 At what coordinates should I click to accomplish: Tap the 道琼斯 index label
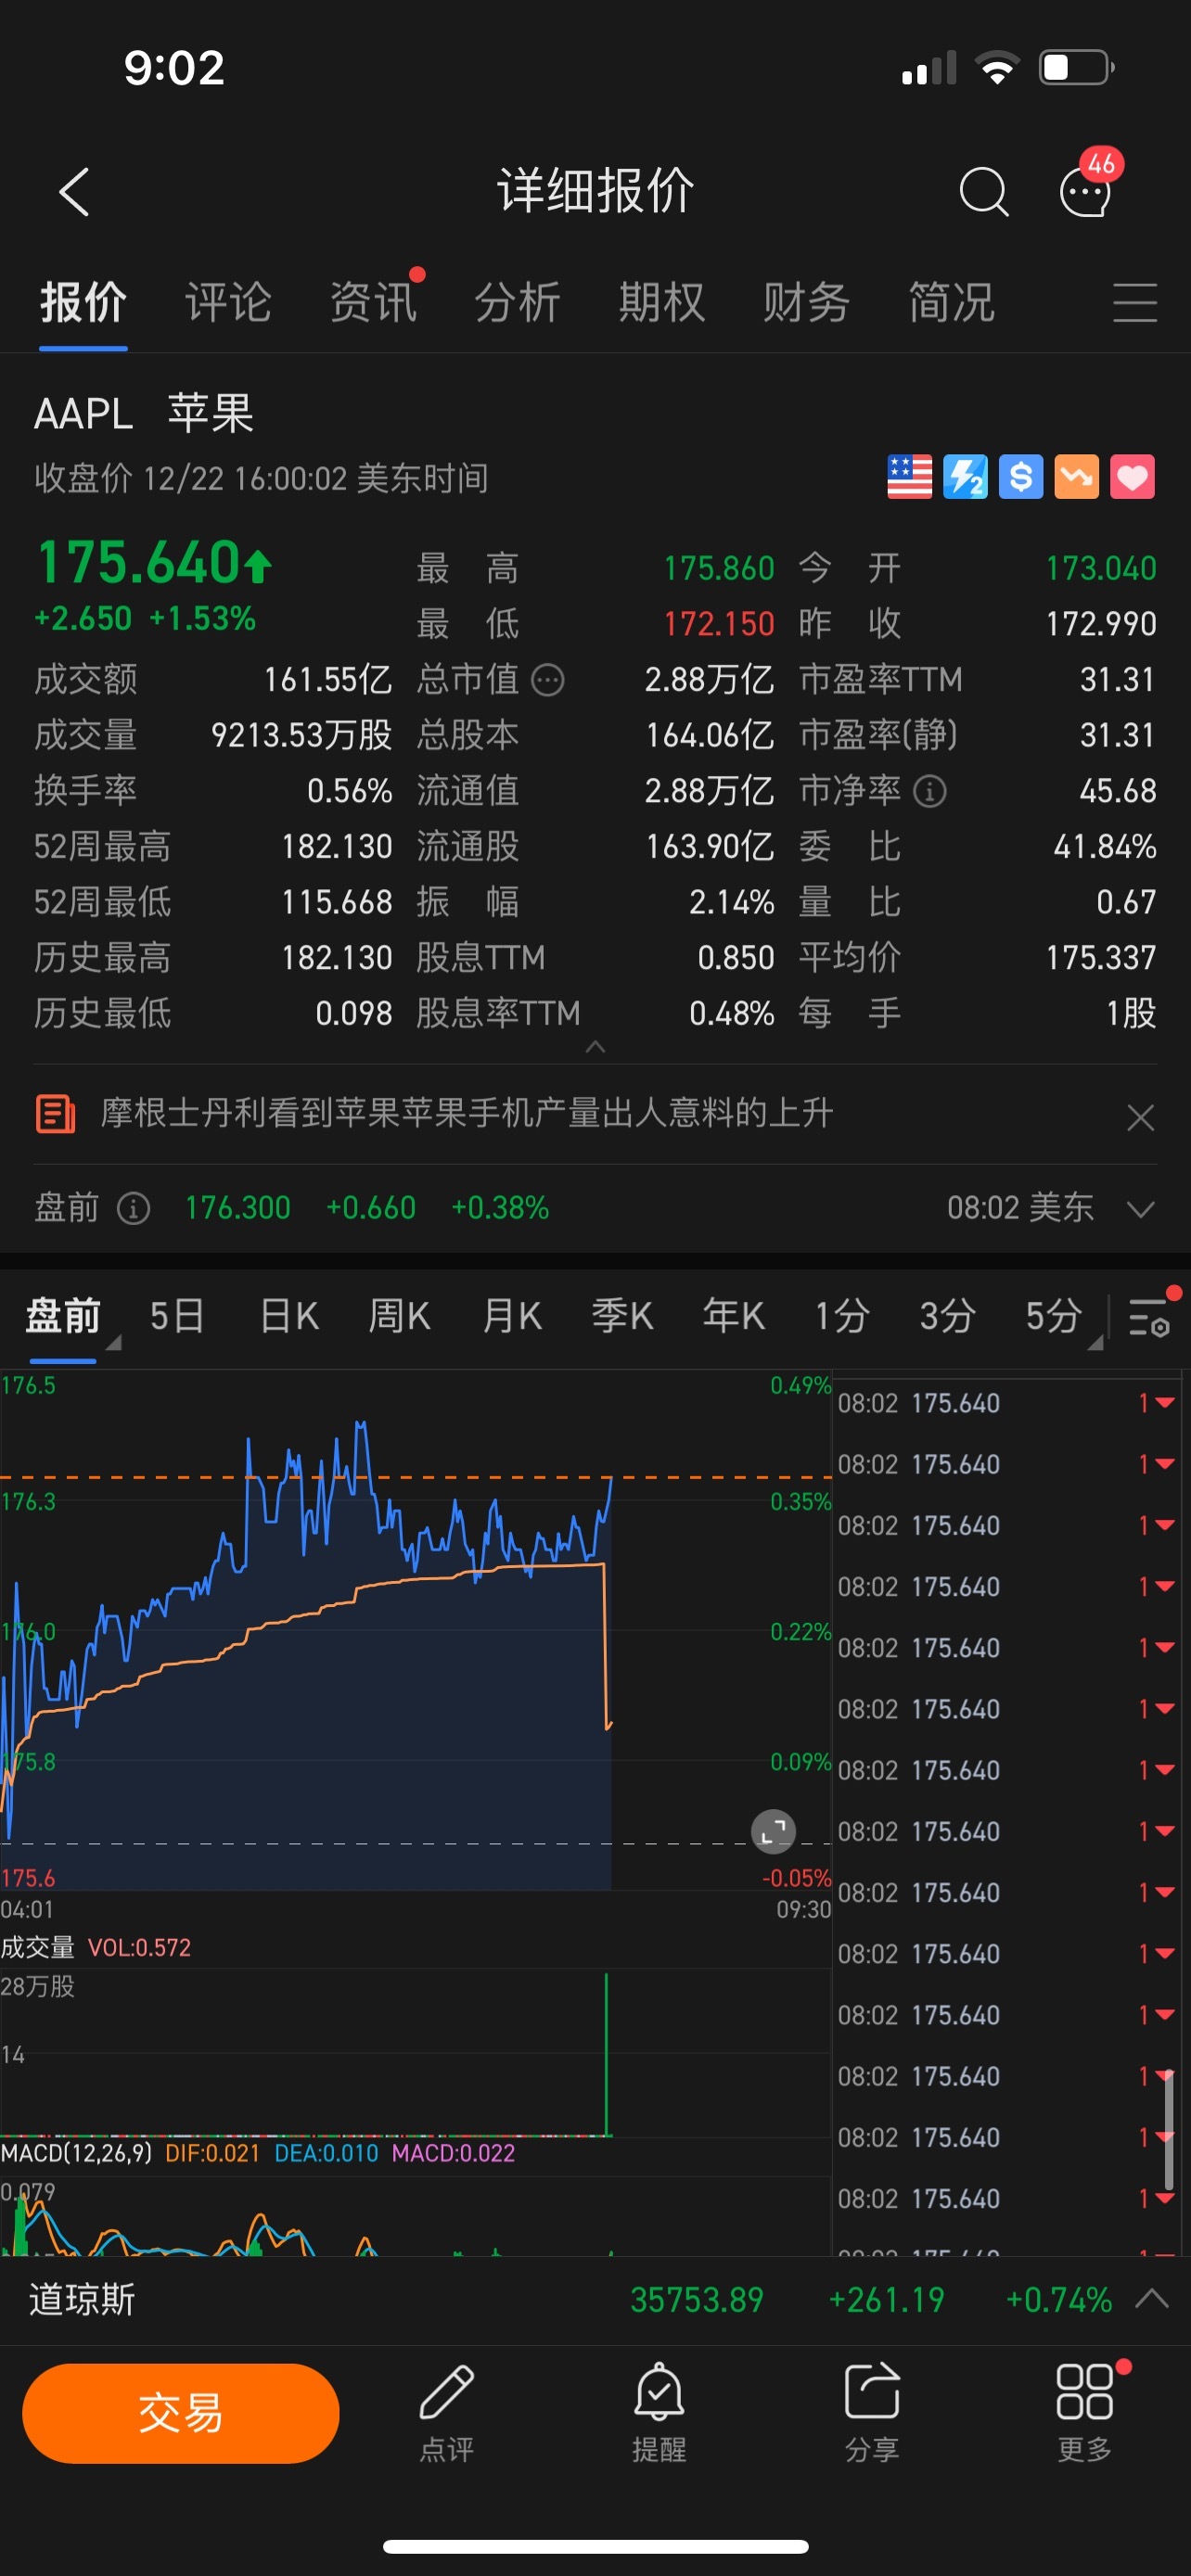(82, 2299)
